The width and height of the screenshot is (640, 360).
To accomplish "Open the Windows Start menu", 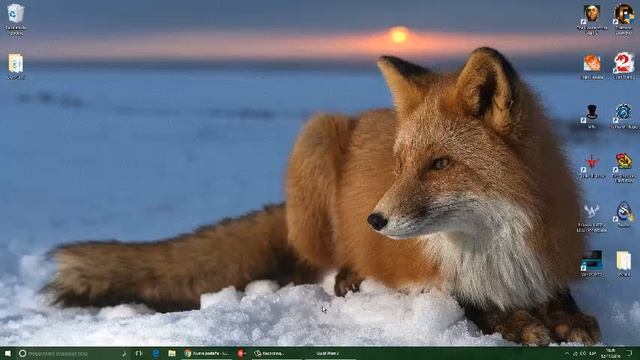I will [x=8, y=353].
